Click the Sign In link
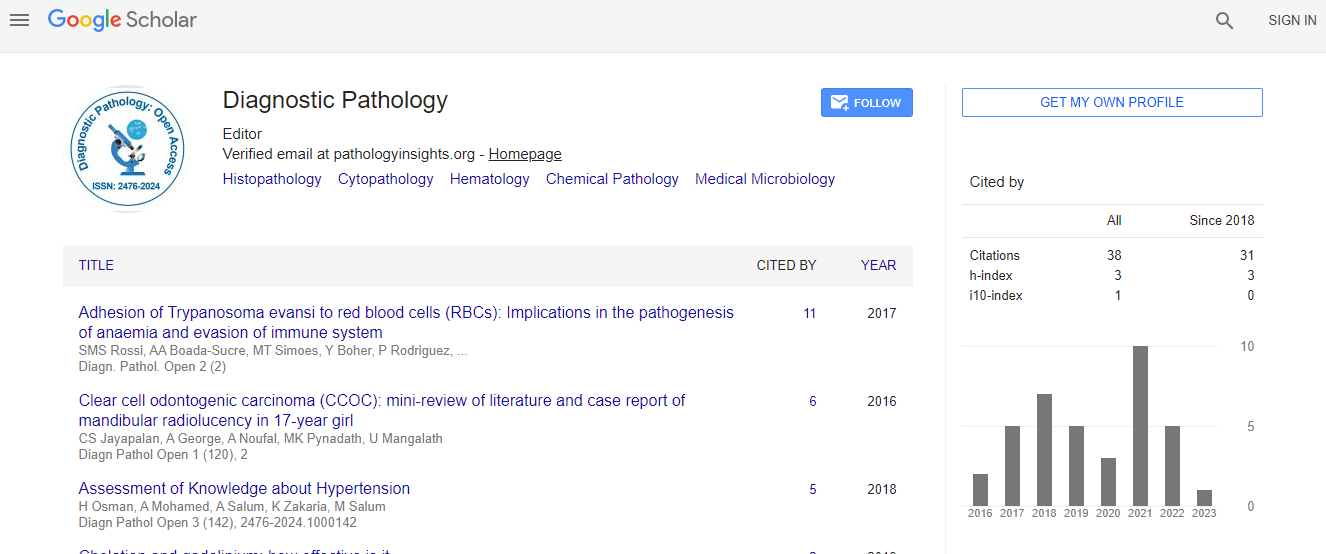Screen dimensions: 1326x554 point(1291,20)
